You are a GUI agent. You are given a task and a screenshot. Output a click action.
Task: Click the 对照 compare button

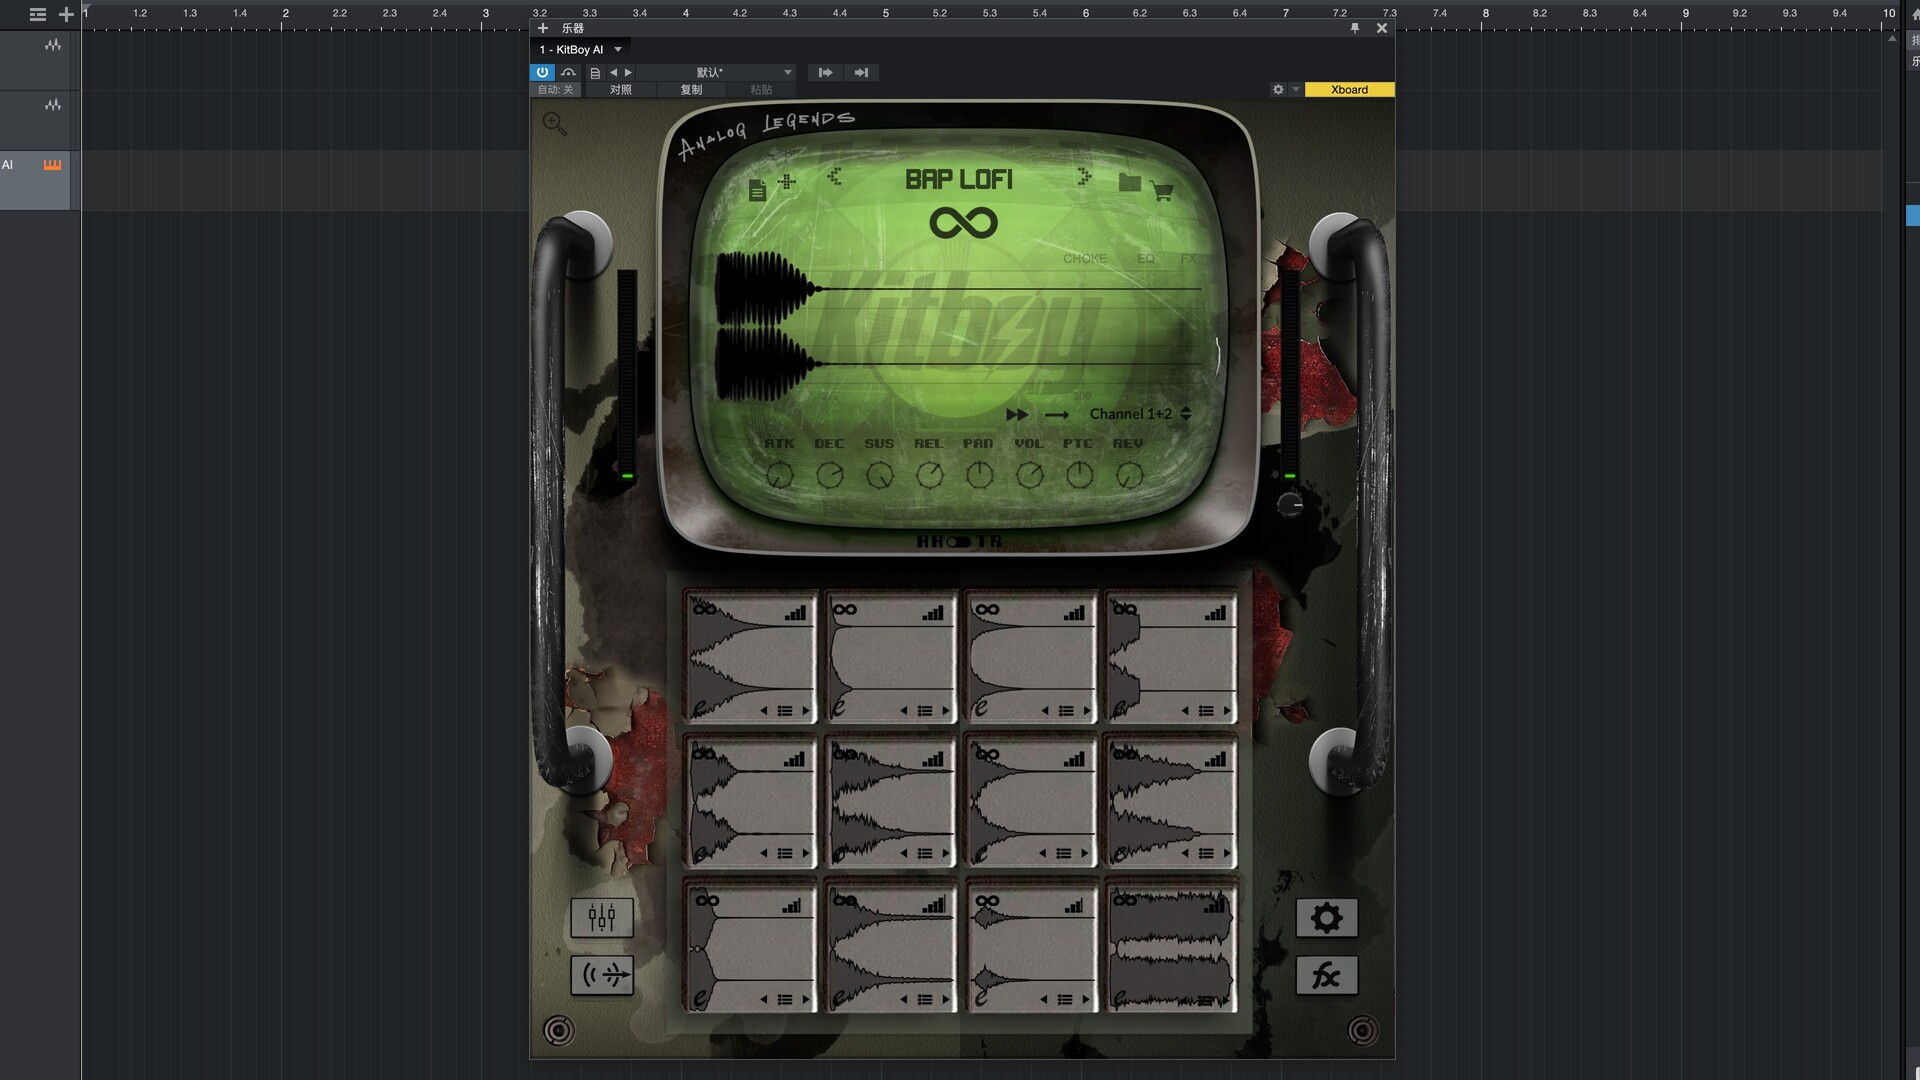(621, 89)
